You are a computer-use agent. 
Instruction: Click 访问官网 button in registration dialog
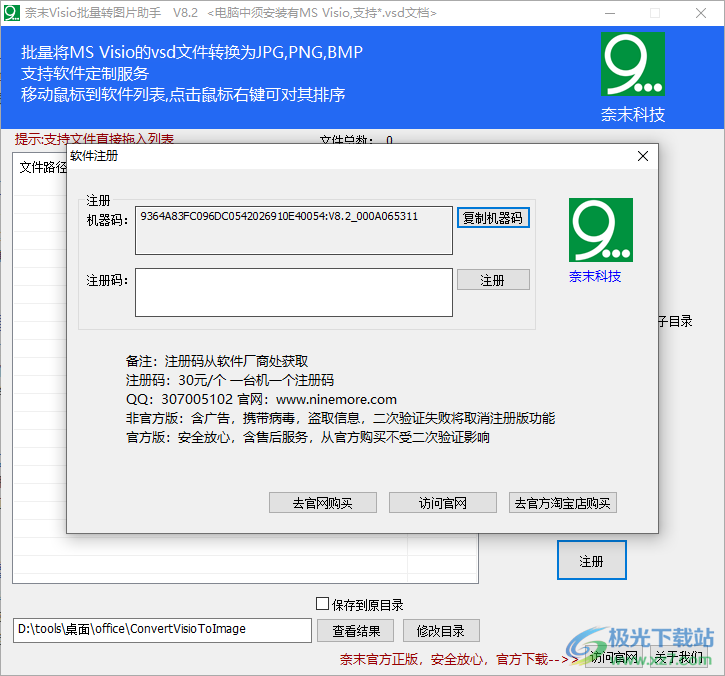tap(442, 503)
